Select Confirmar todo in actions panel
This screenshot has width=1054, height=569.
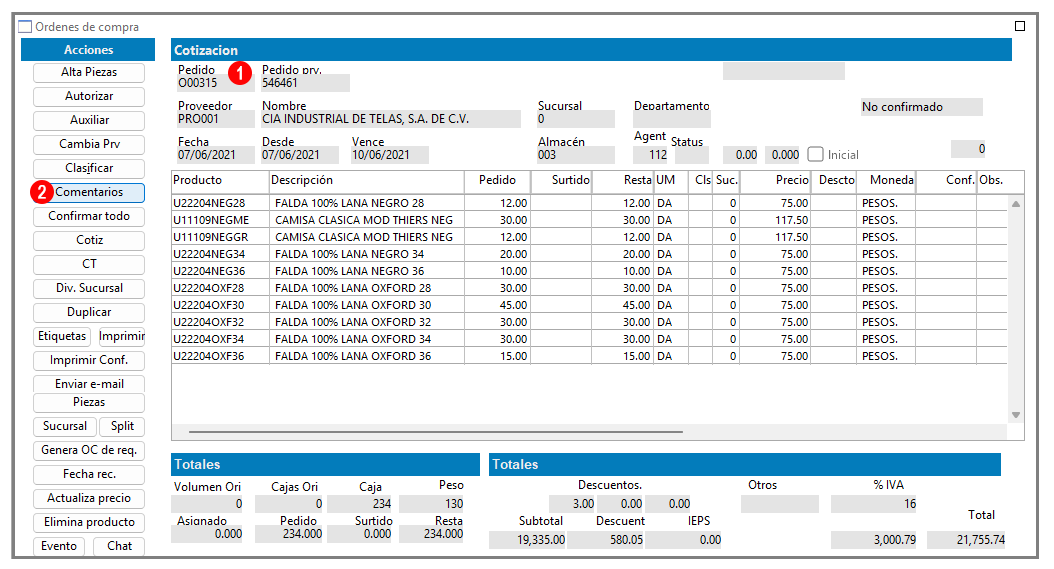tap(89, 217)
